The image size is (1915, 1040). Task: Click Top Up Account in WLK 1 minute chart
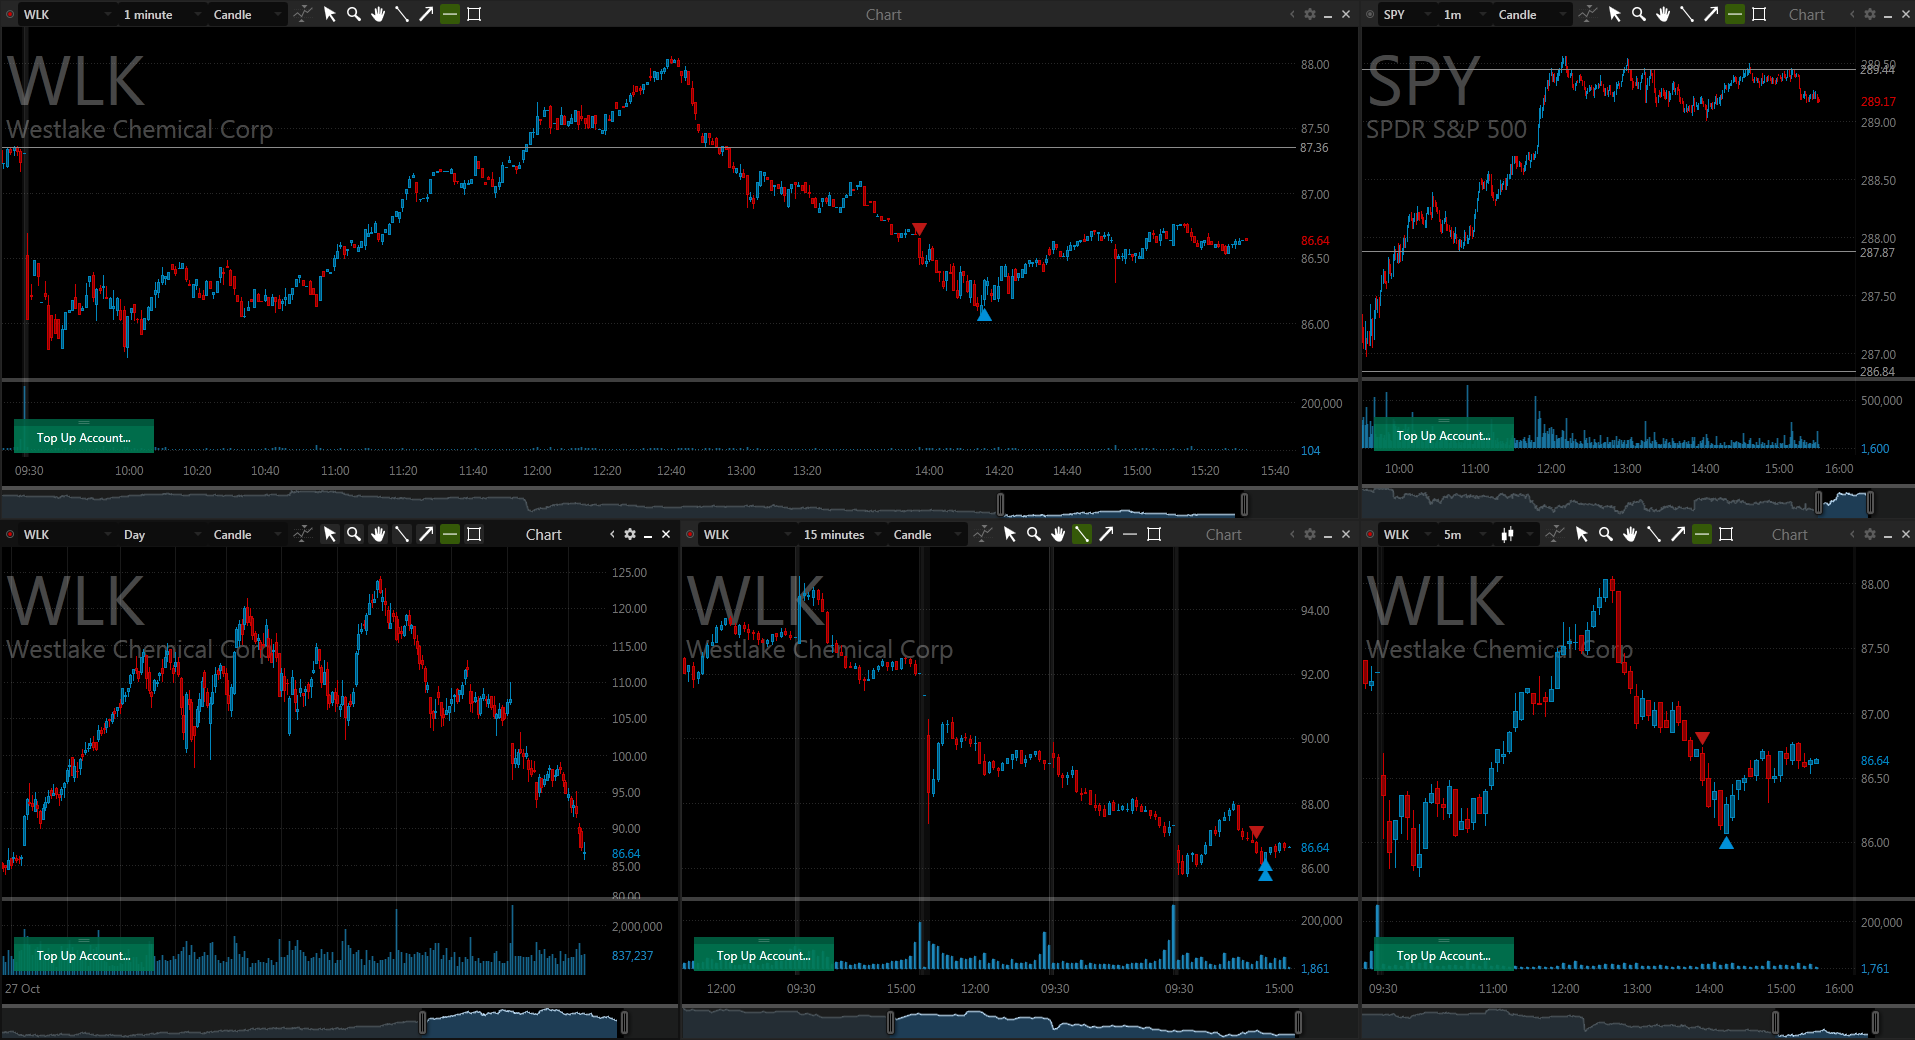tap(84, 437)
